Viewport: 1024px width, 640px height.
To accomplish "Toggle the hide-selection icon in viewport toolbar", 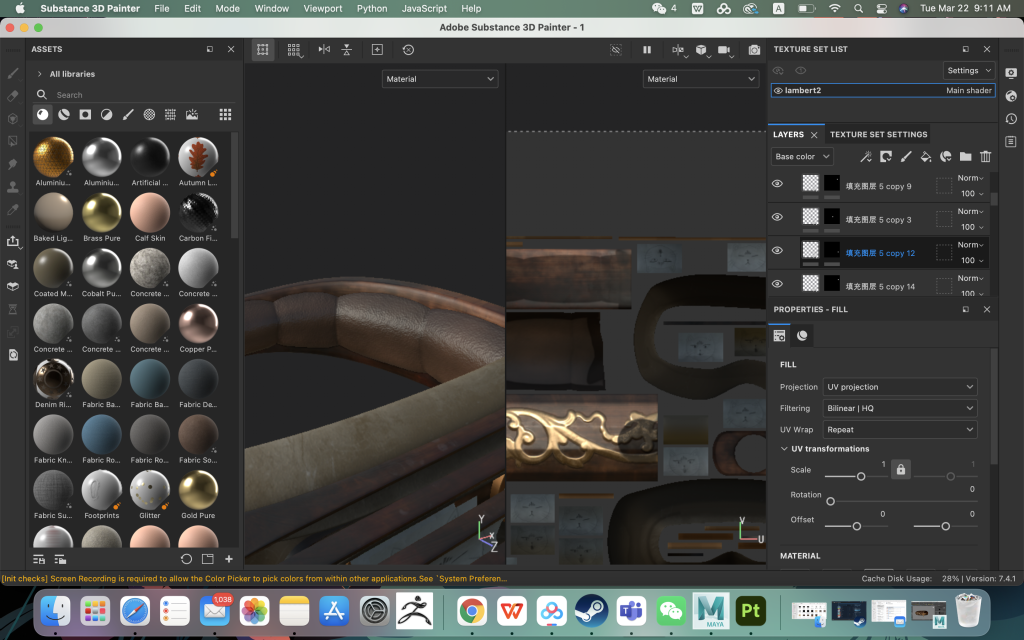I will (615, 50).
